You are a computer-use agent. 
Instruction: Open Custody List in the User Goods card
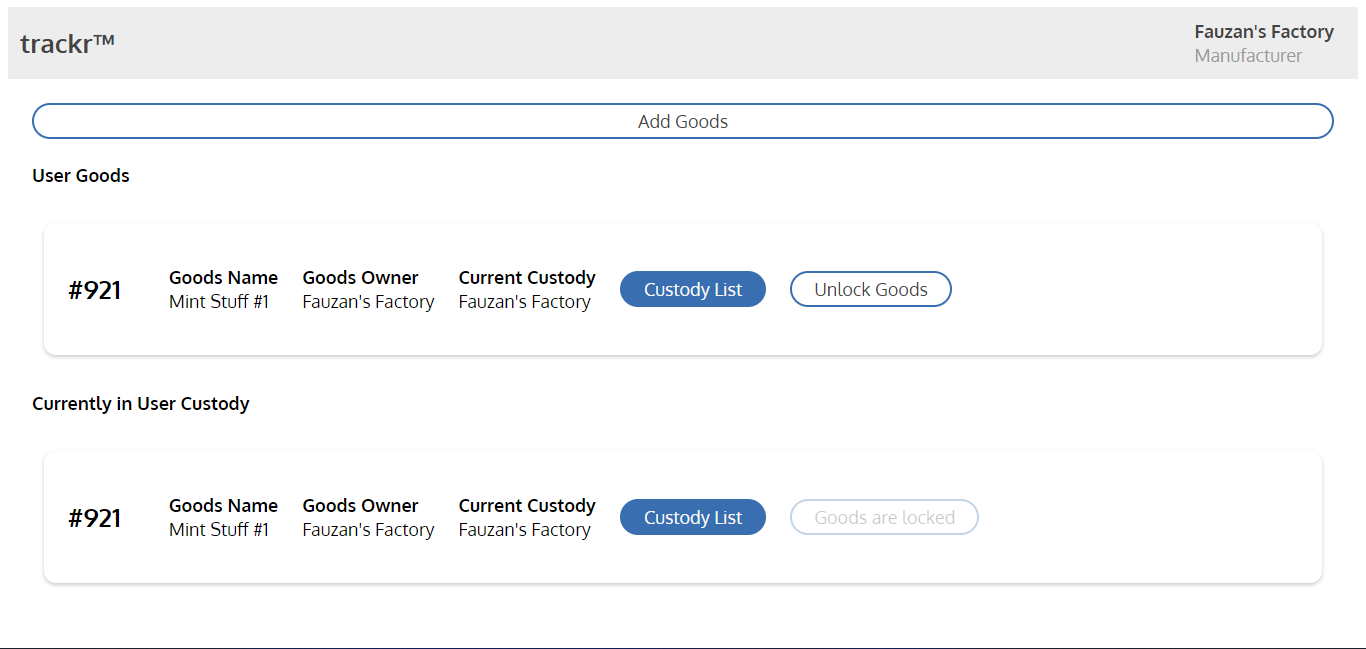click(692, 290)
